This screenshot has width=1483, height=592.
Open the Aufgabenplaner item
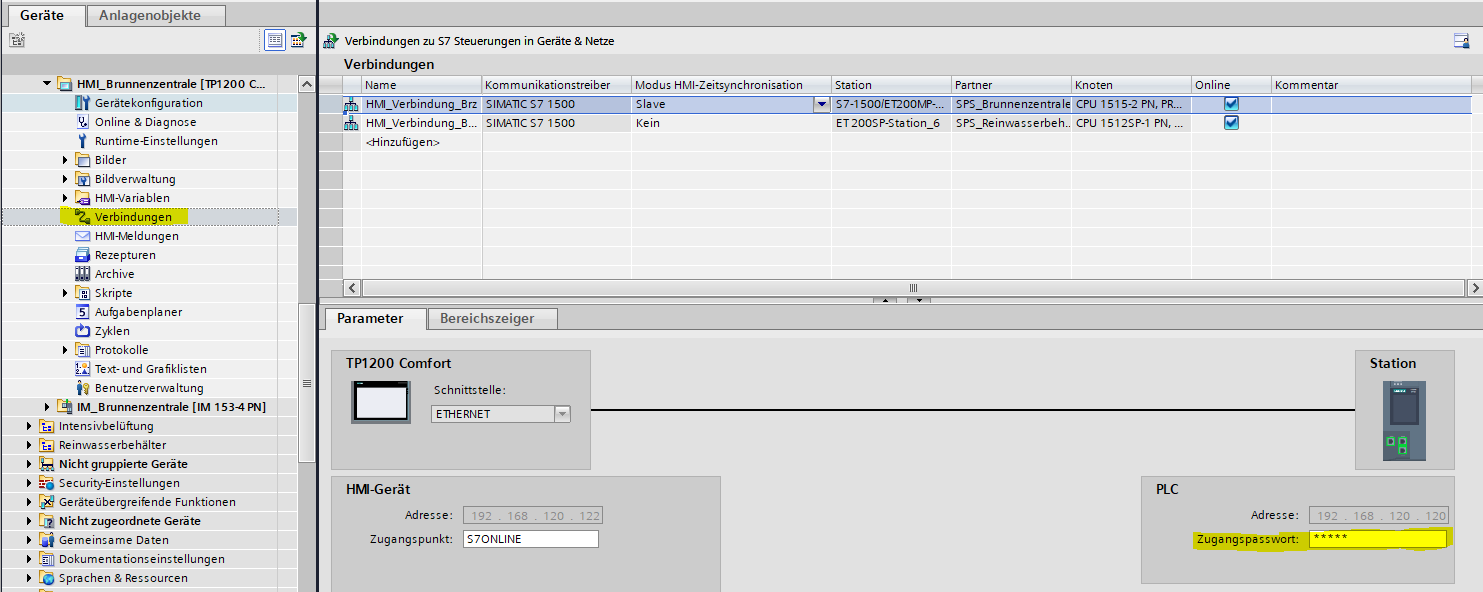[138, 312]
